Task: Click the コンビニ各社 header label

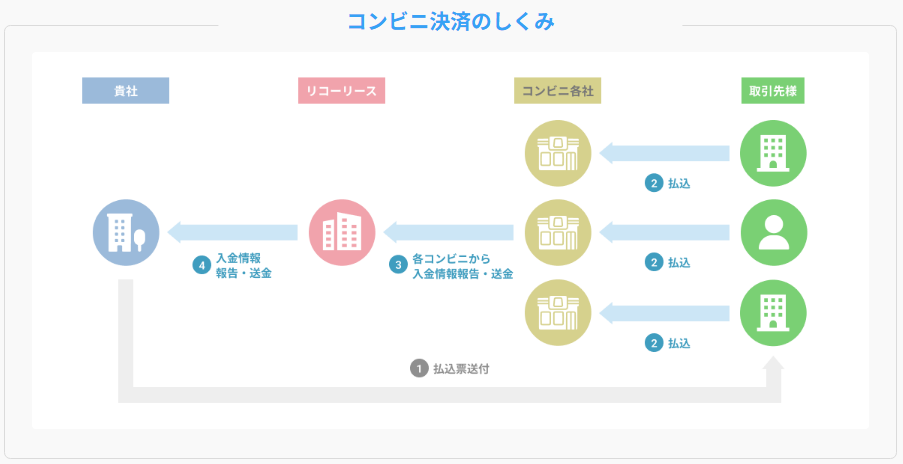Action: (558, 91)
